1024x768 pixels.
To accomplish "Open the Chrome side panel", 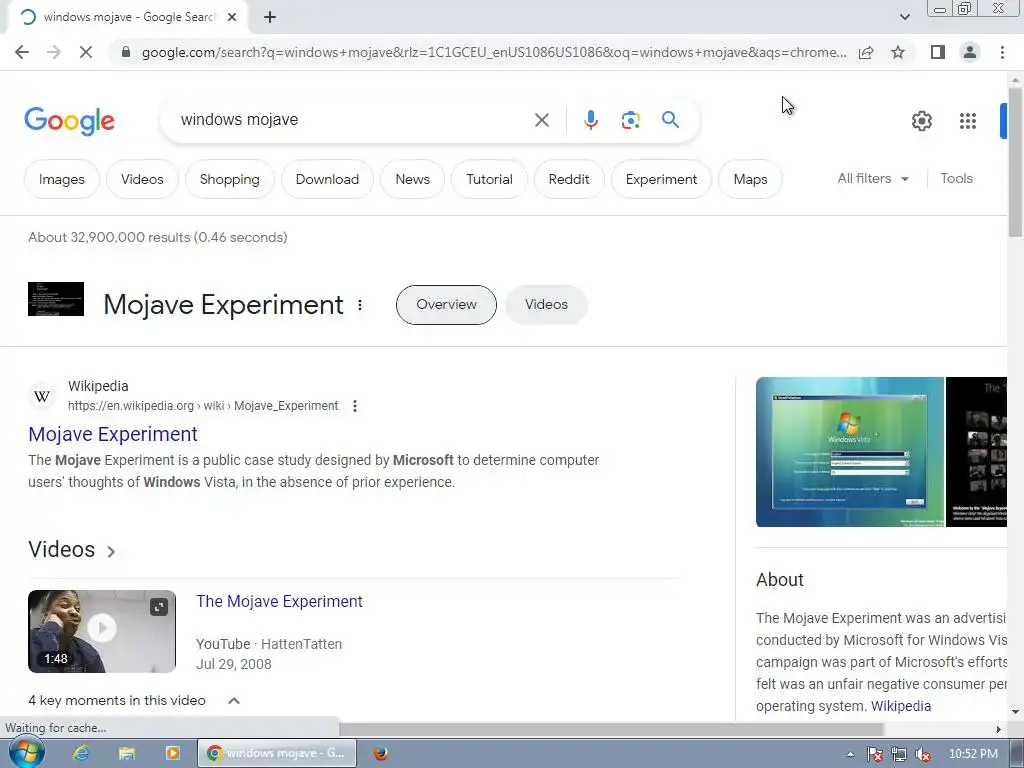I will tap(938, 52).
